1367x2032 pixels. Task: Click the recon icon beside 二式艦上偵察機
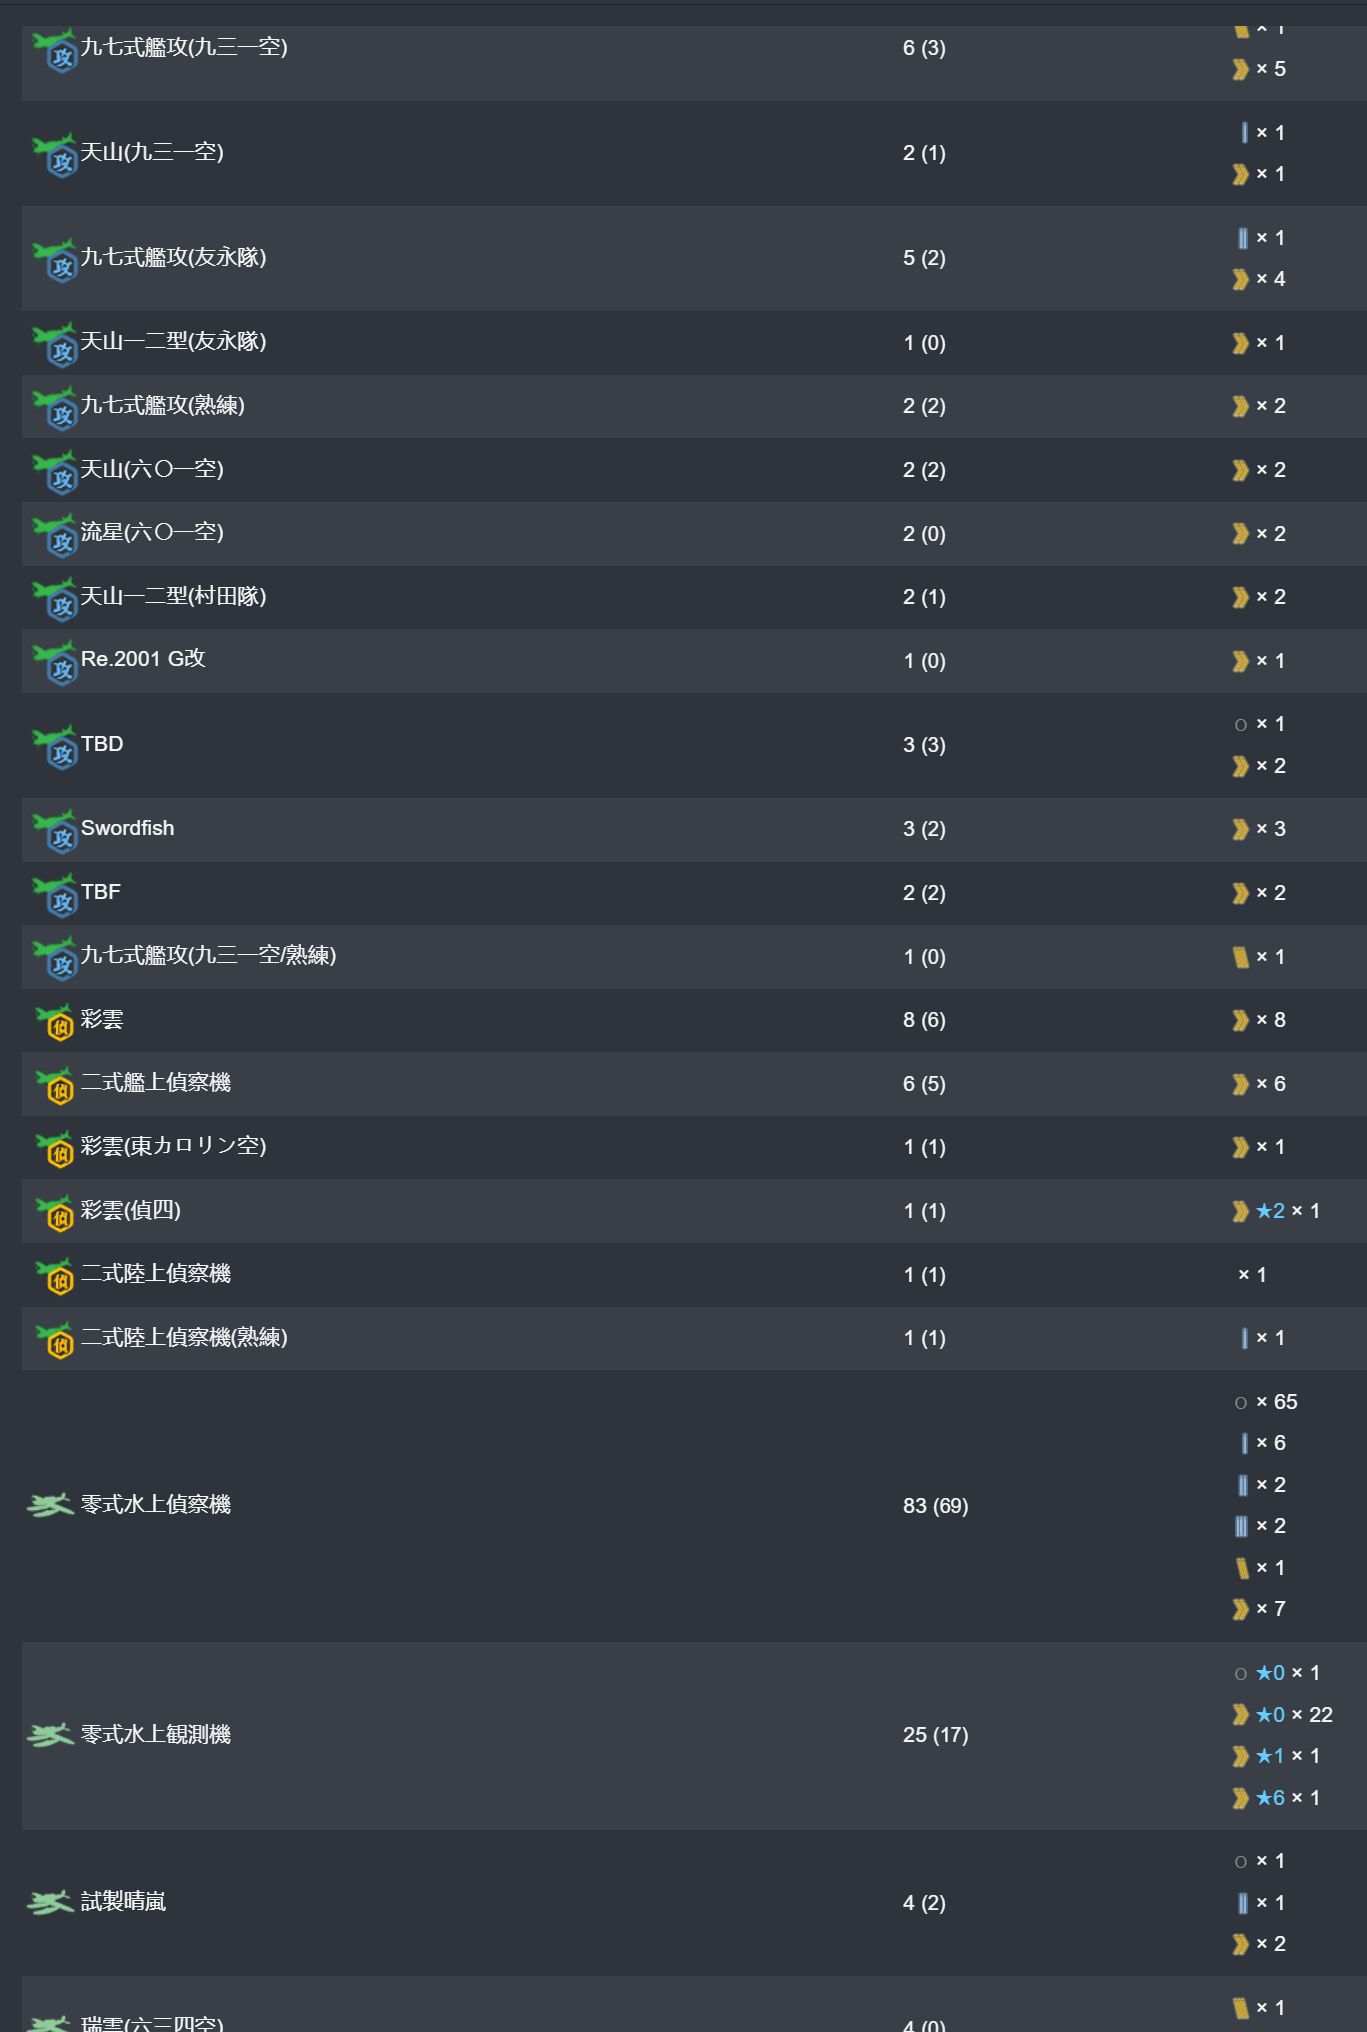coord(54,1086)
